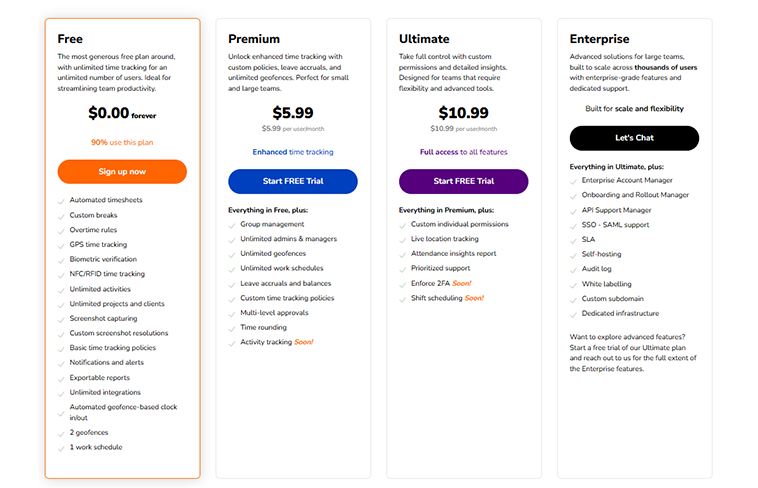Click checkmark icon beside Automated timesheets
Viewport: 758px width, 488px height.
point(62,201)
